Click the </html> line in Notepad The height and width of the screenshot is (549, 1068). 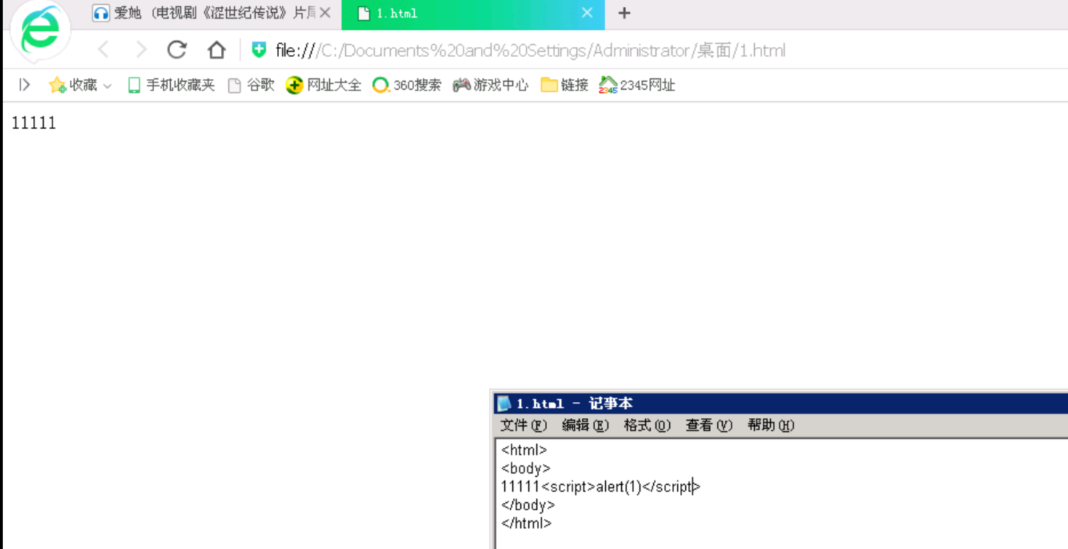(x=527, y=523)
